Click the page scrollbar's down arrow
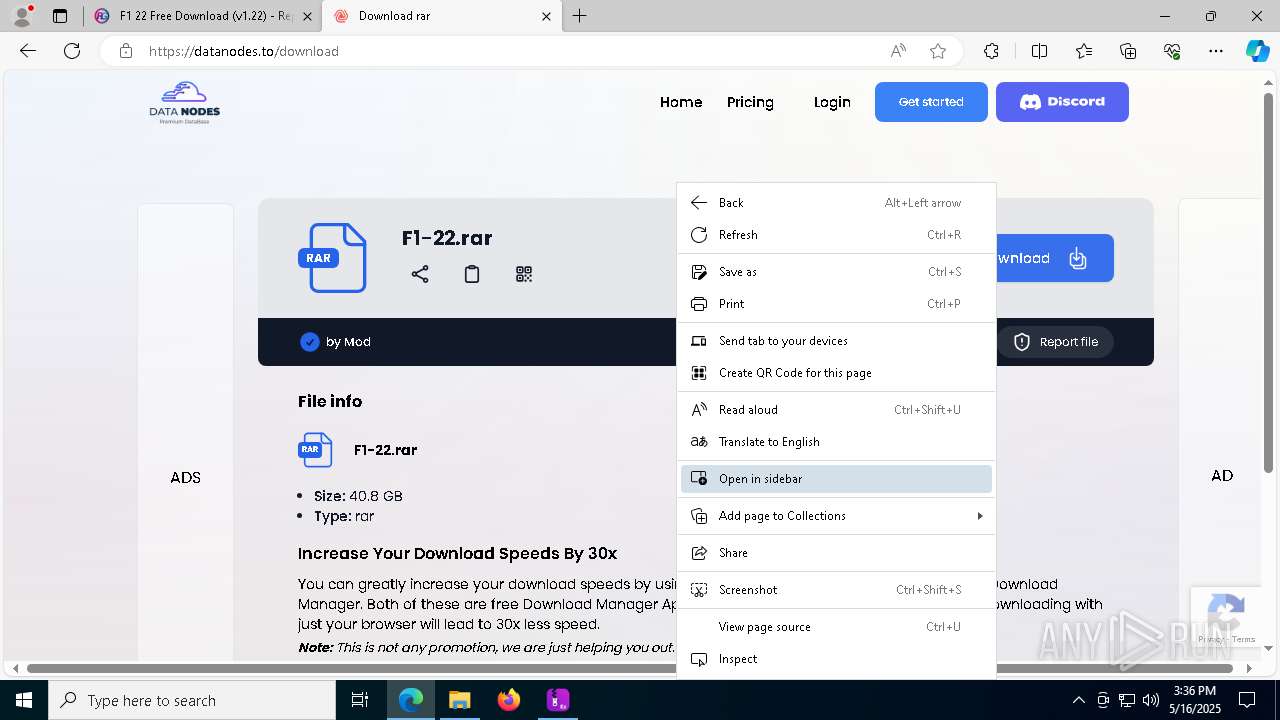The width and height of the screenshot is (1280, 720). tap(1269, 648)
